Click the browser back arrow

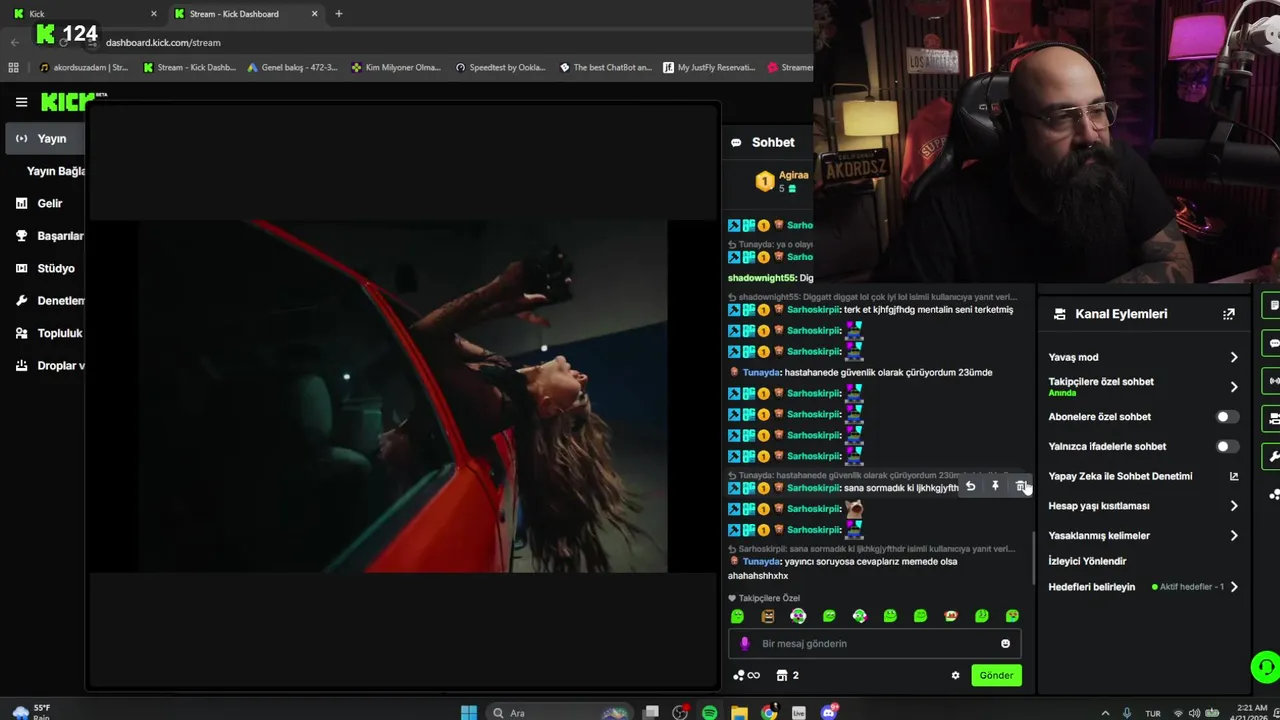tap(14, 42)
